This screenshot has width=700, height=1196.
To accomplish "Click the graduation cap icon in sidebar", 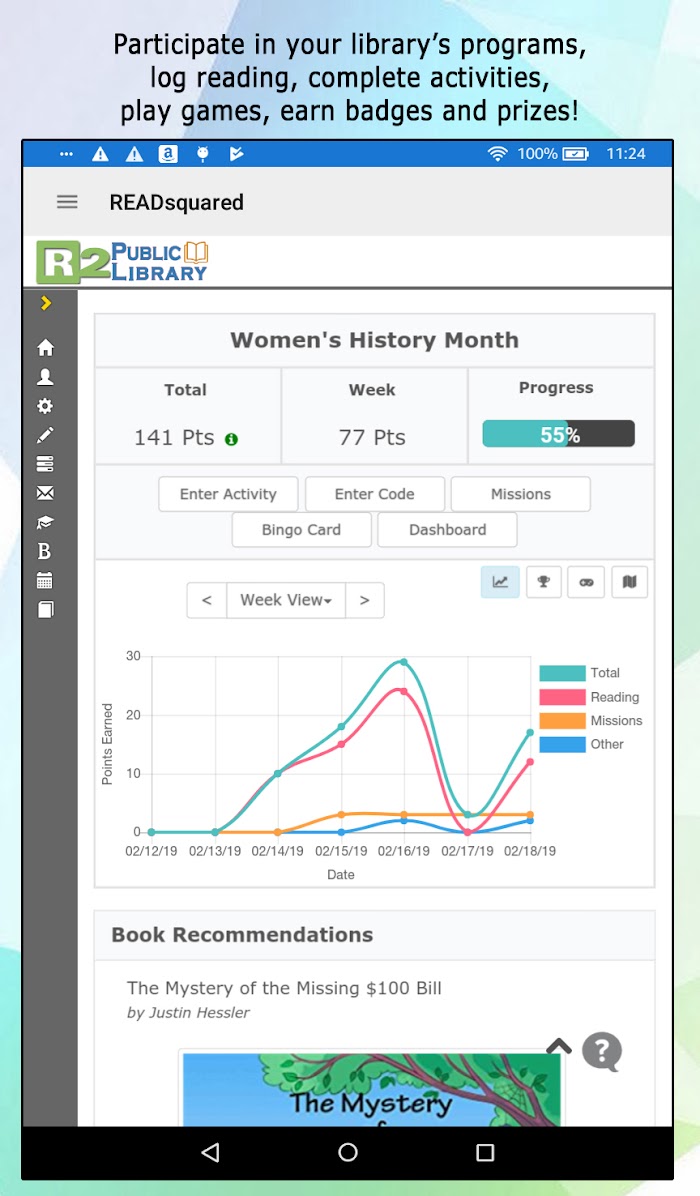I will (x=46, y=522).
